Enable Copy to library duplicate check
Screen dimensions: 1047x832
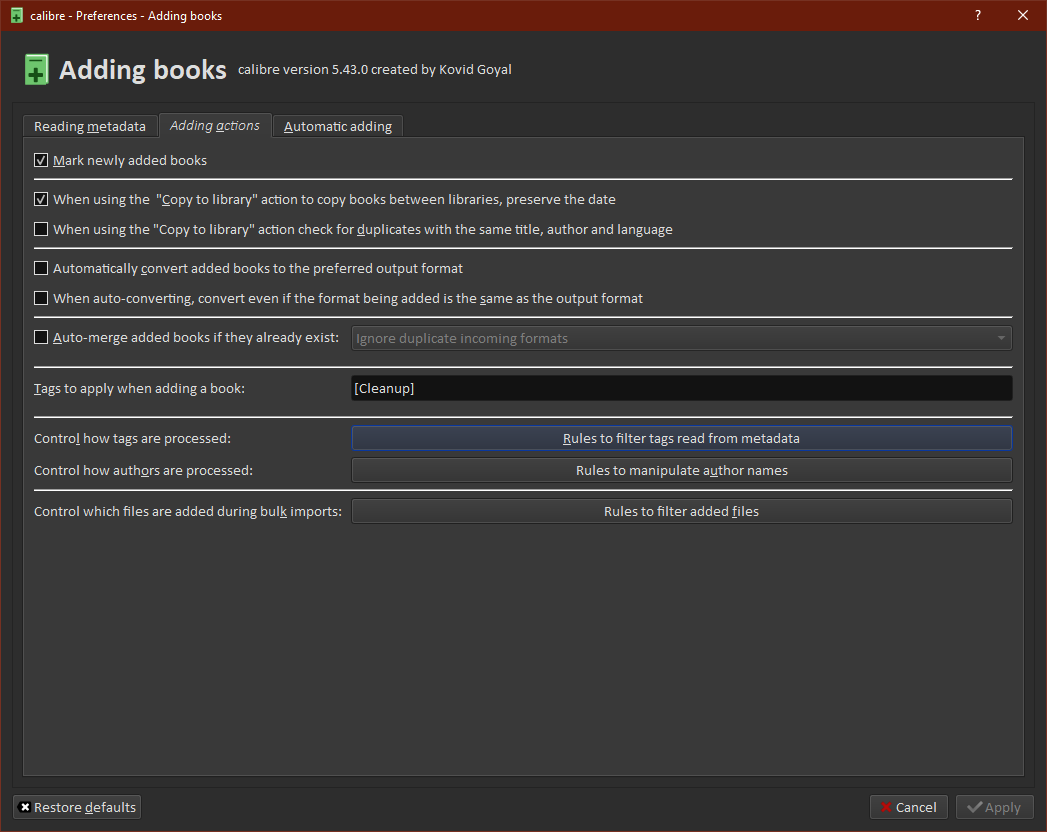coord(41,229)
